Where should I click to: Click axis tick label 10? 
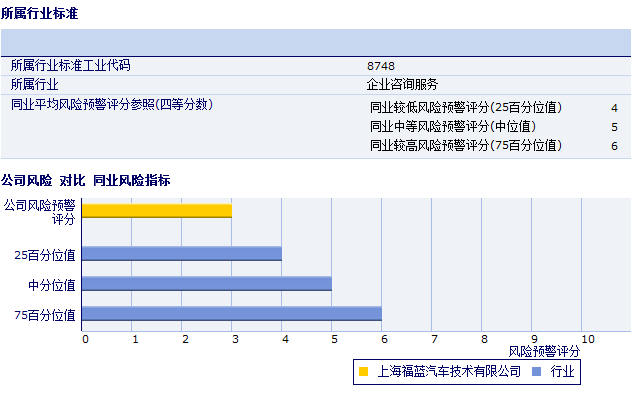(588, 339)
